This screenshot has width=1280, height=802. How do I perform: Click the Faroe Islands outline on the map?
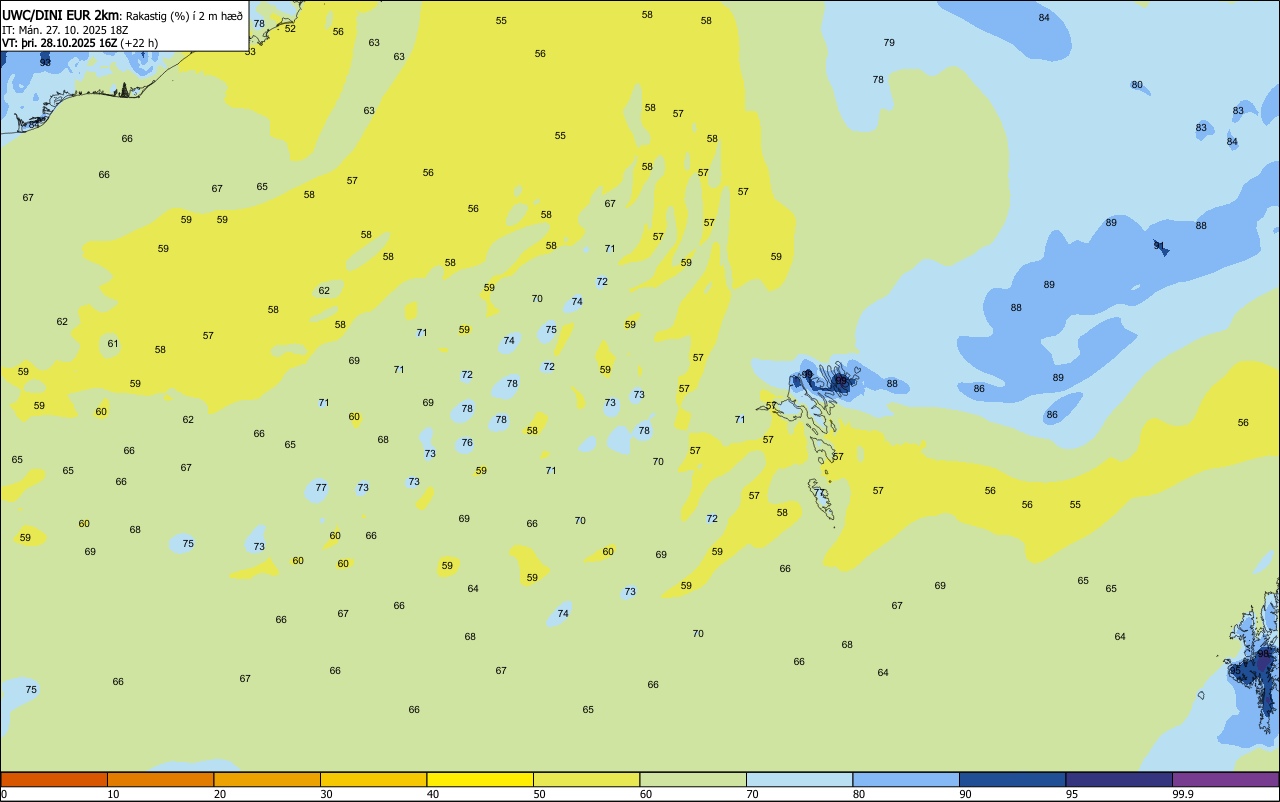point(810,440)
